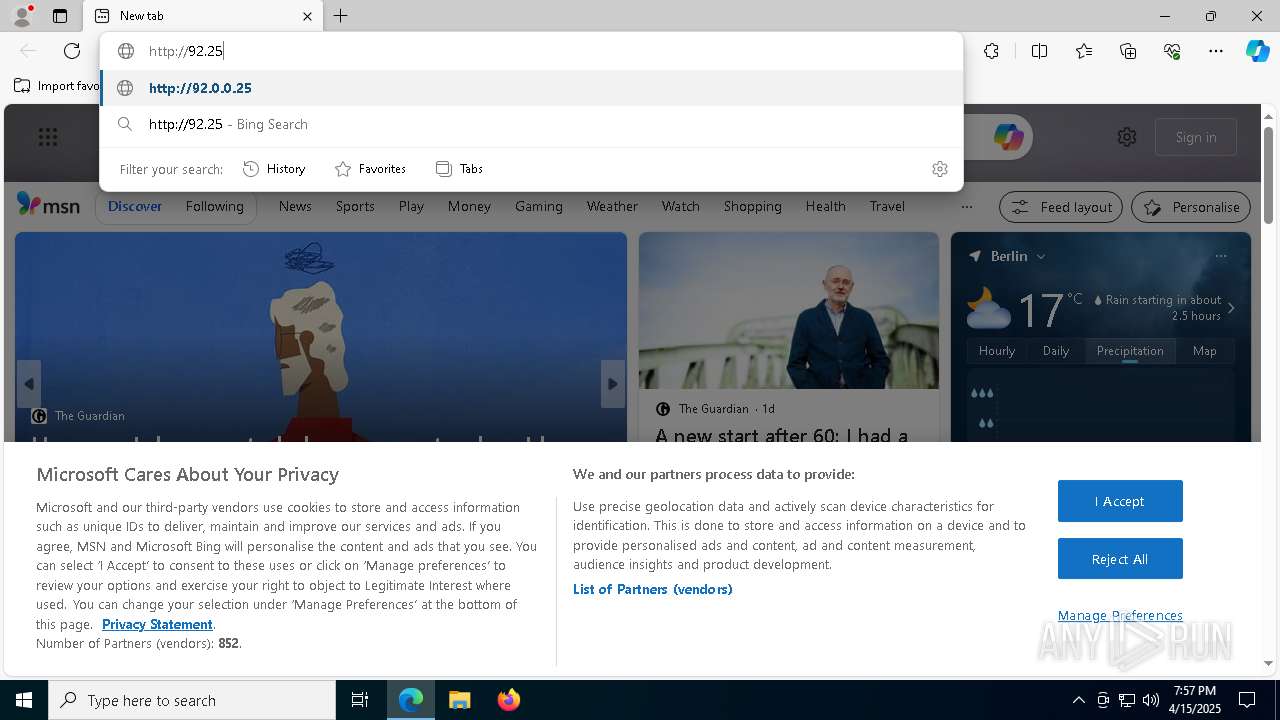This screenshot has width=1280, height=720.
Task: Click the taskbar search box
Action: 192,700
